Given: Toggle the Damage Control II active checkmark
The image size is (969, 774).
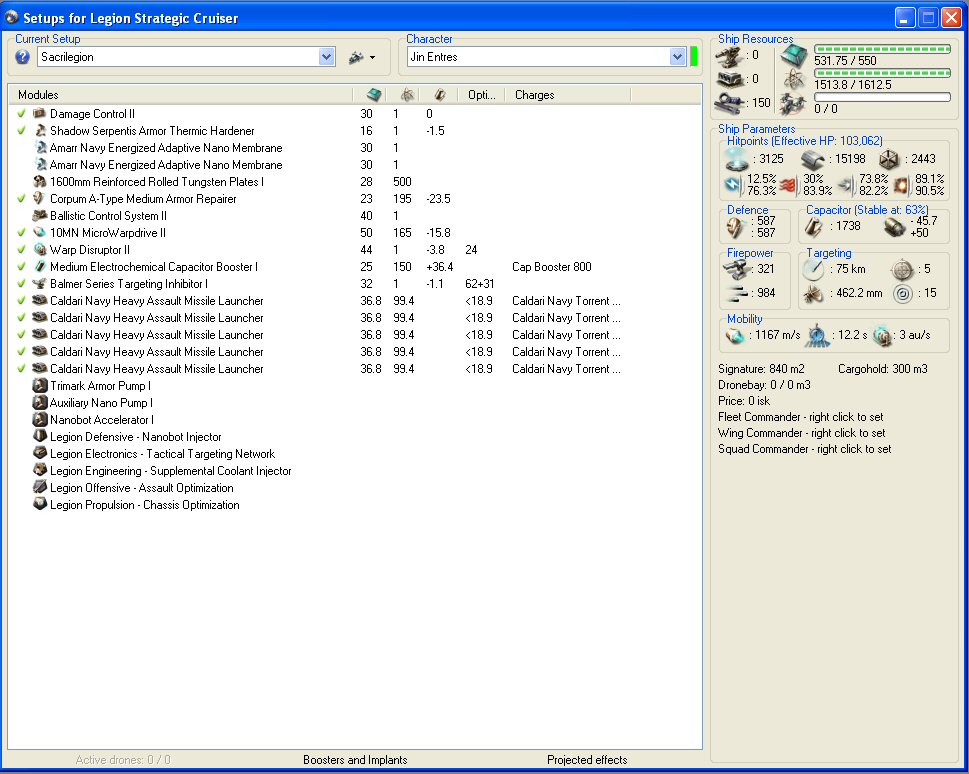Looking at the screenshot, I should [22, 114].
